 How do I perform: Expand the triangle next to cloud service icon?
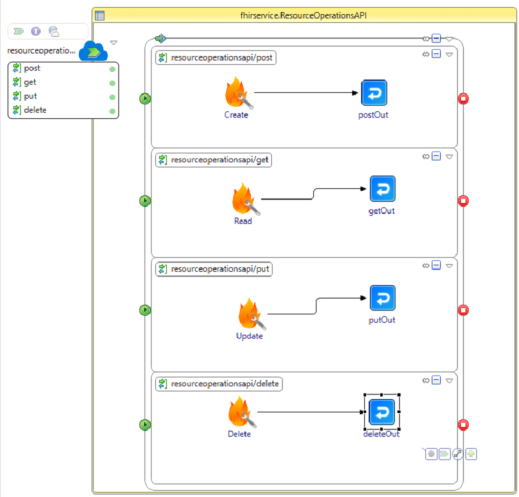pos(114,43)
